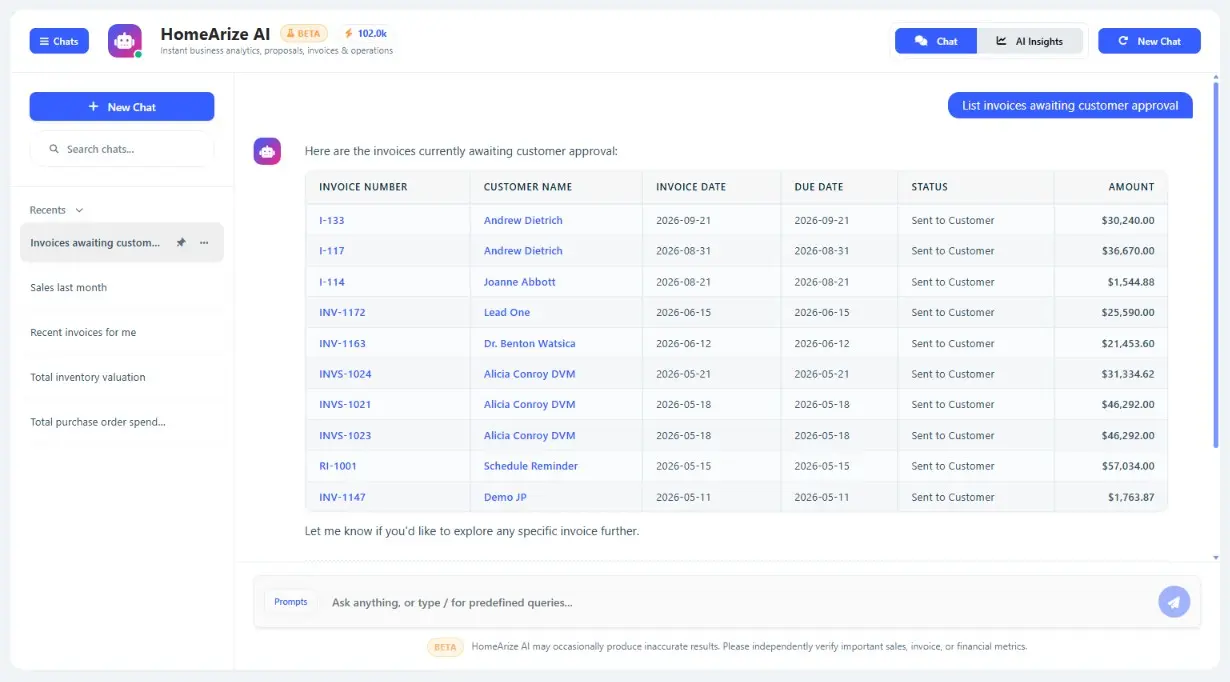Open invoice INVS-1024
Screen dimensions: 1230x682
point(345,374)
